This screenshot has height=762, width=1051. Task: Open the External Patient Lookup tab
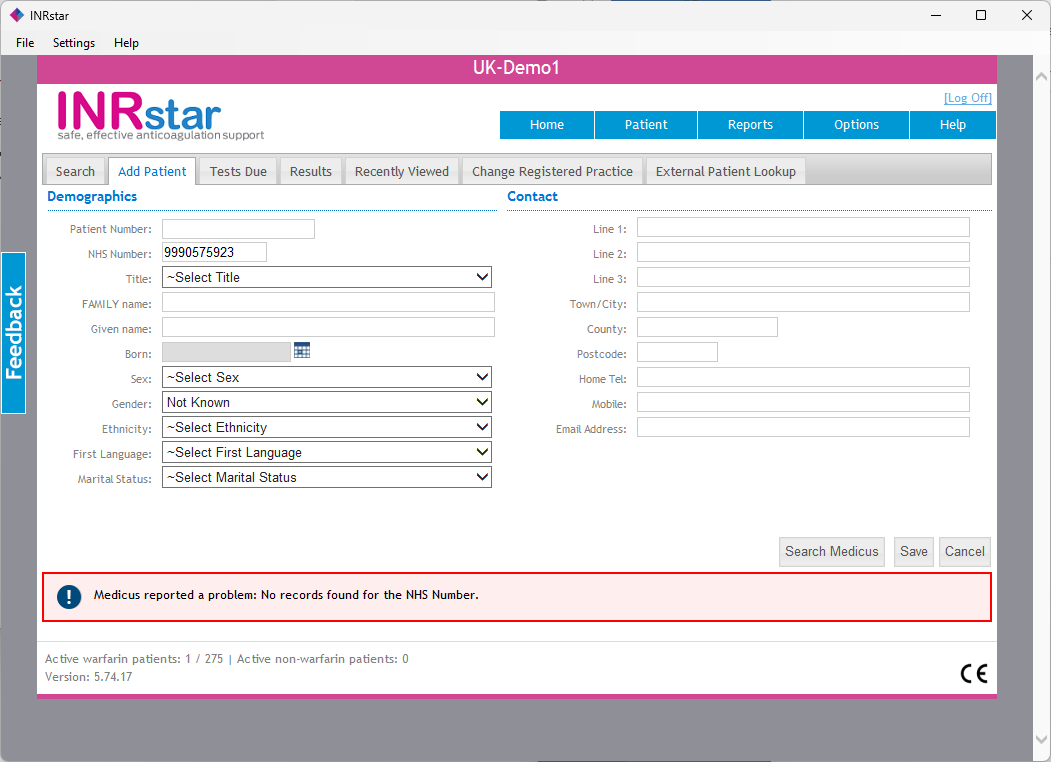click(726, 172)
